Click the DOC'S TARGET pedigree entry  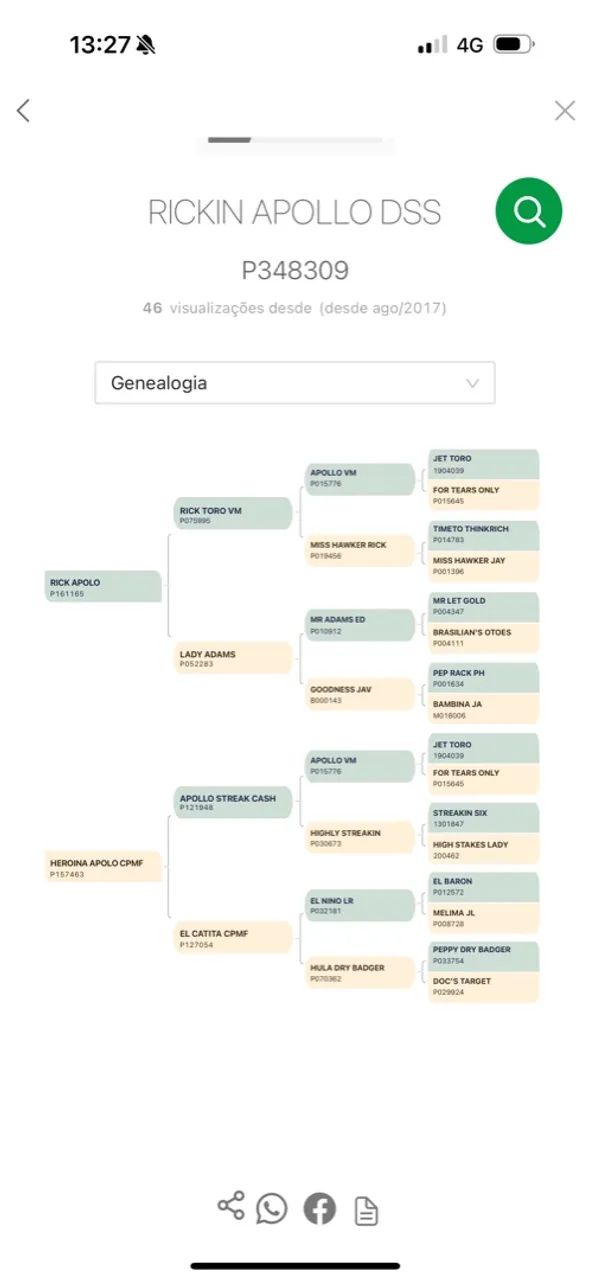click(484, 986)
